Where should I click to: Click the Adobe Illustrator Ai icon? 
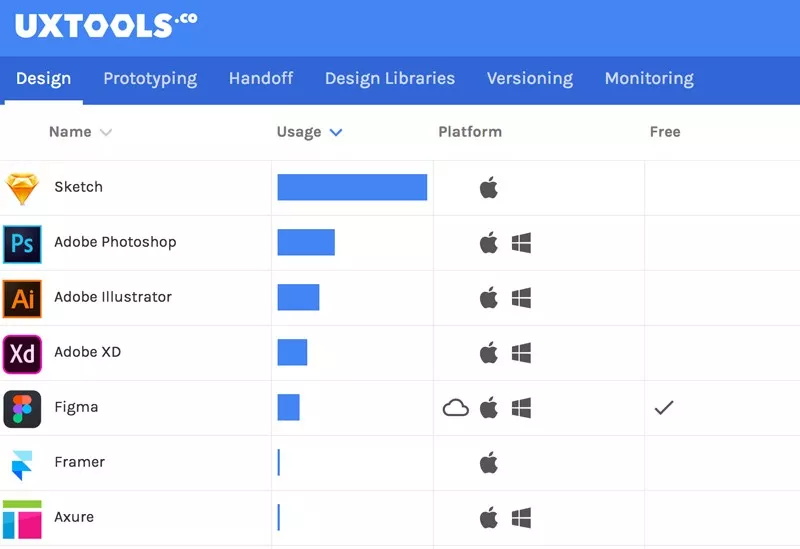(x=22, y=298)
